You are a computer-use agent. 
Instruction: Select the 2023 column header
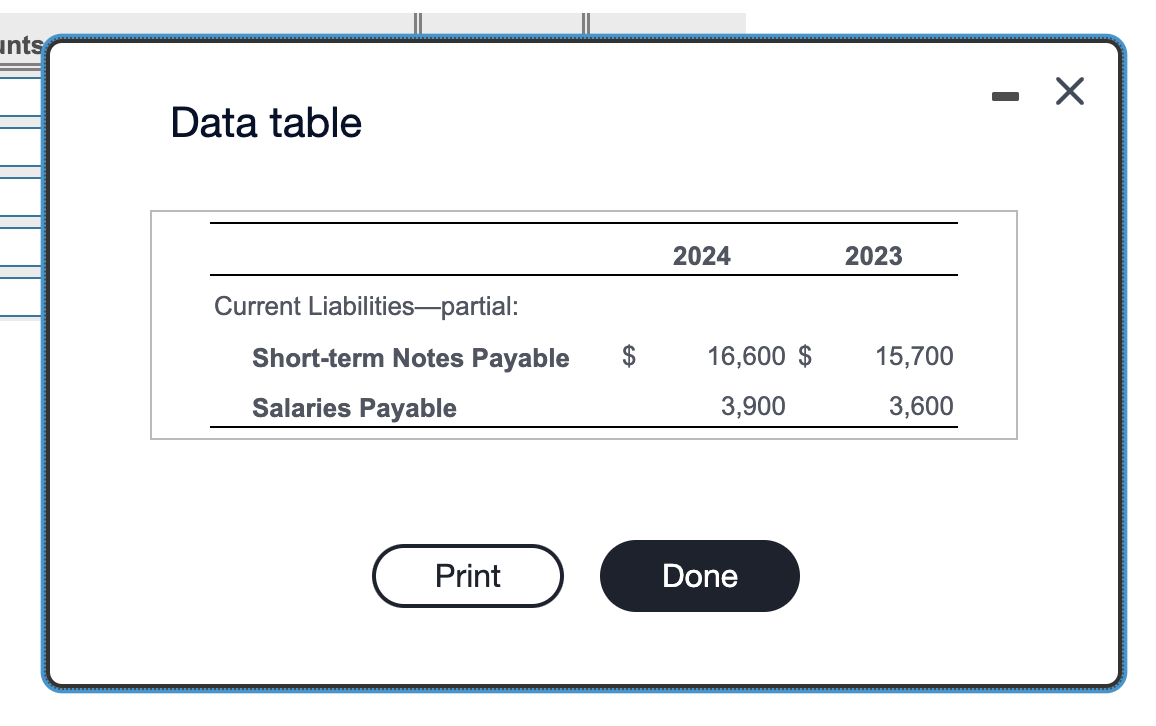tap(872, 256)
